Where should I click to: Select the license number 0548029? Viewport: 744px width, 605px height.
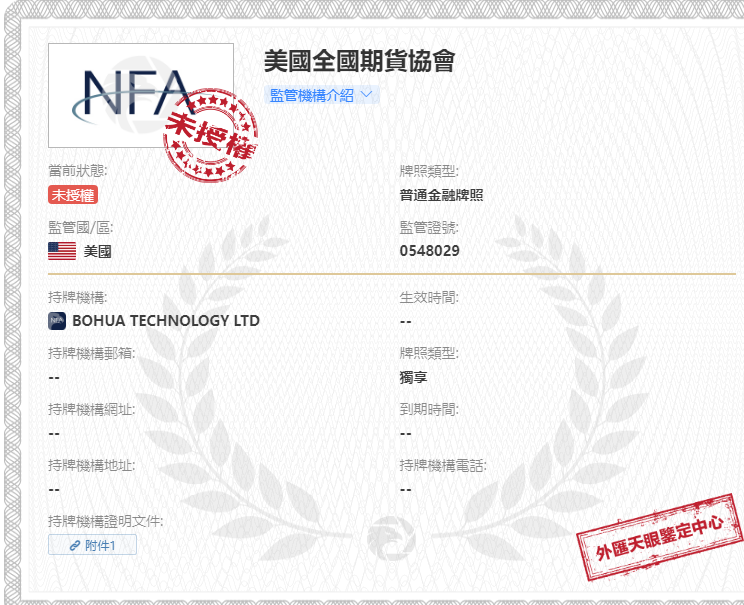pos(429,251)
